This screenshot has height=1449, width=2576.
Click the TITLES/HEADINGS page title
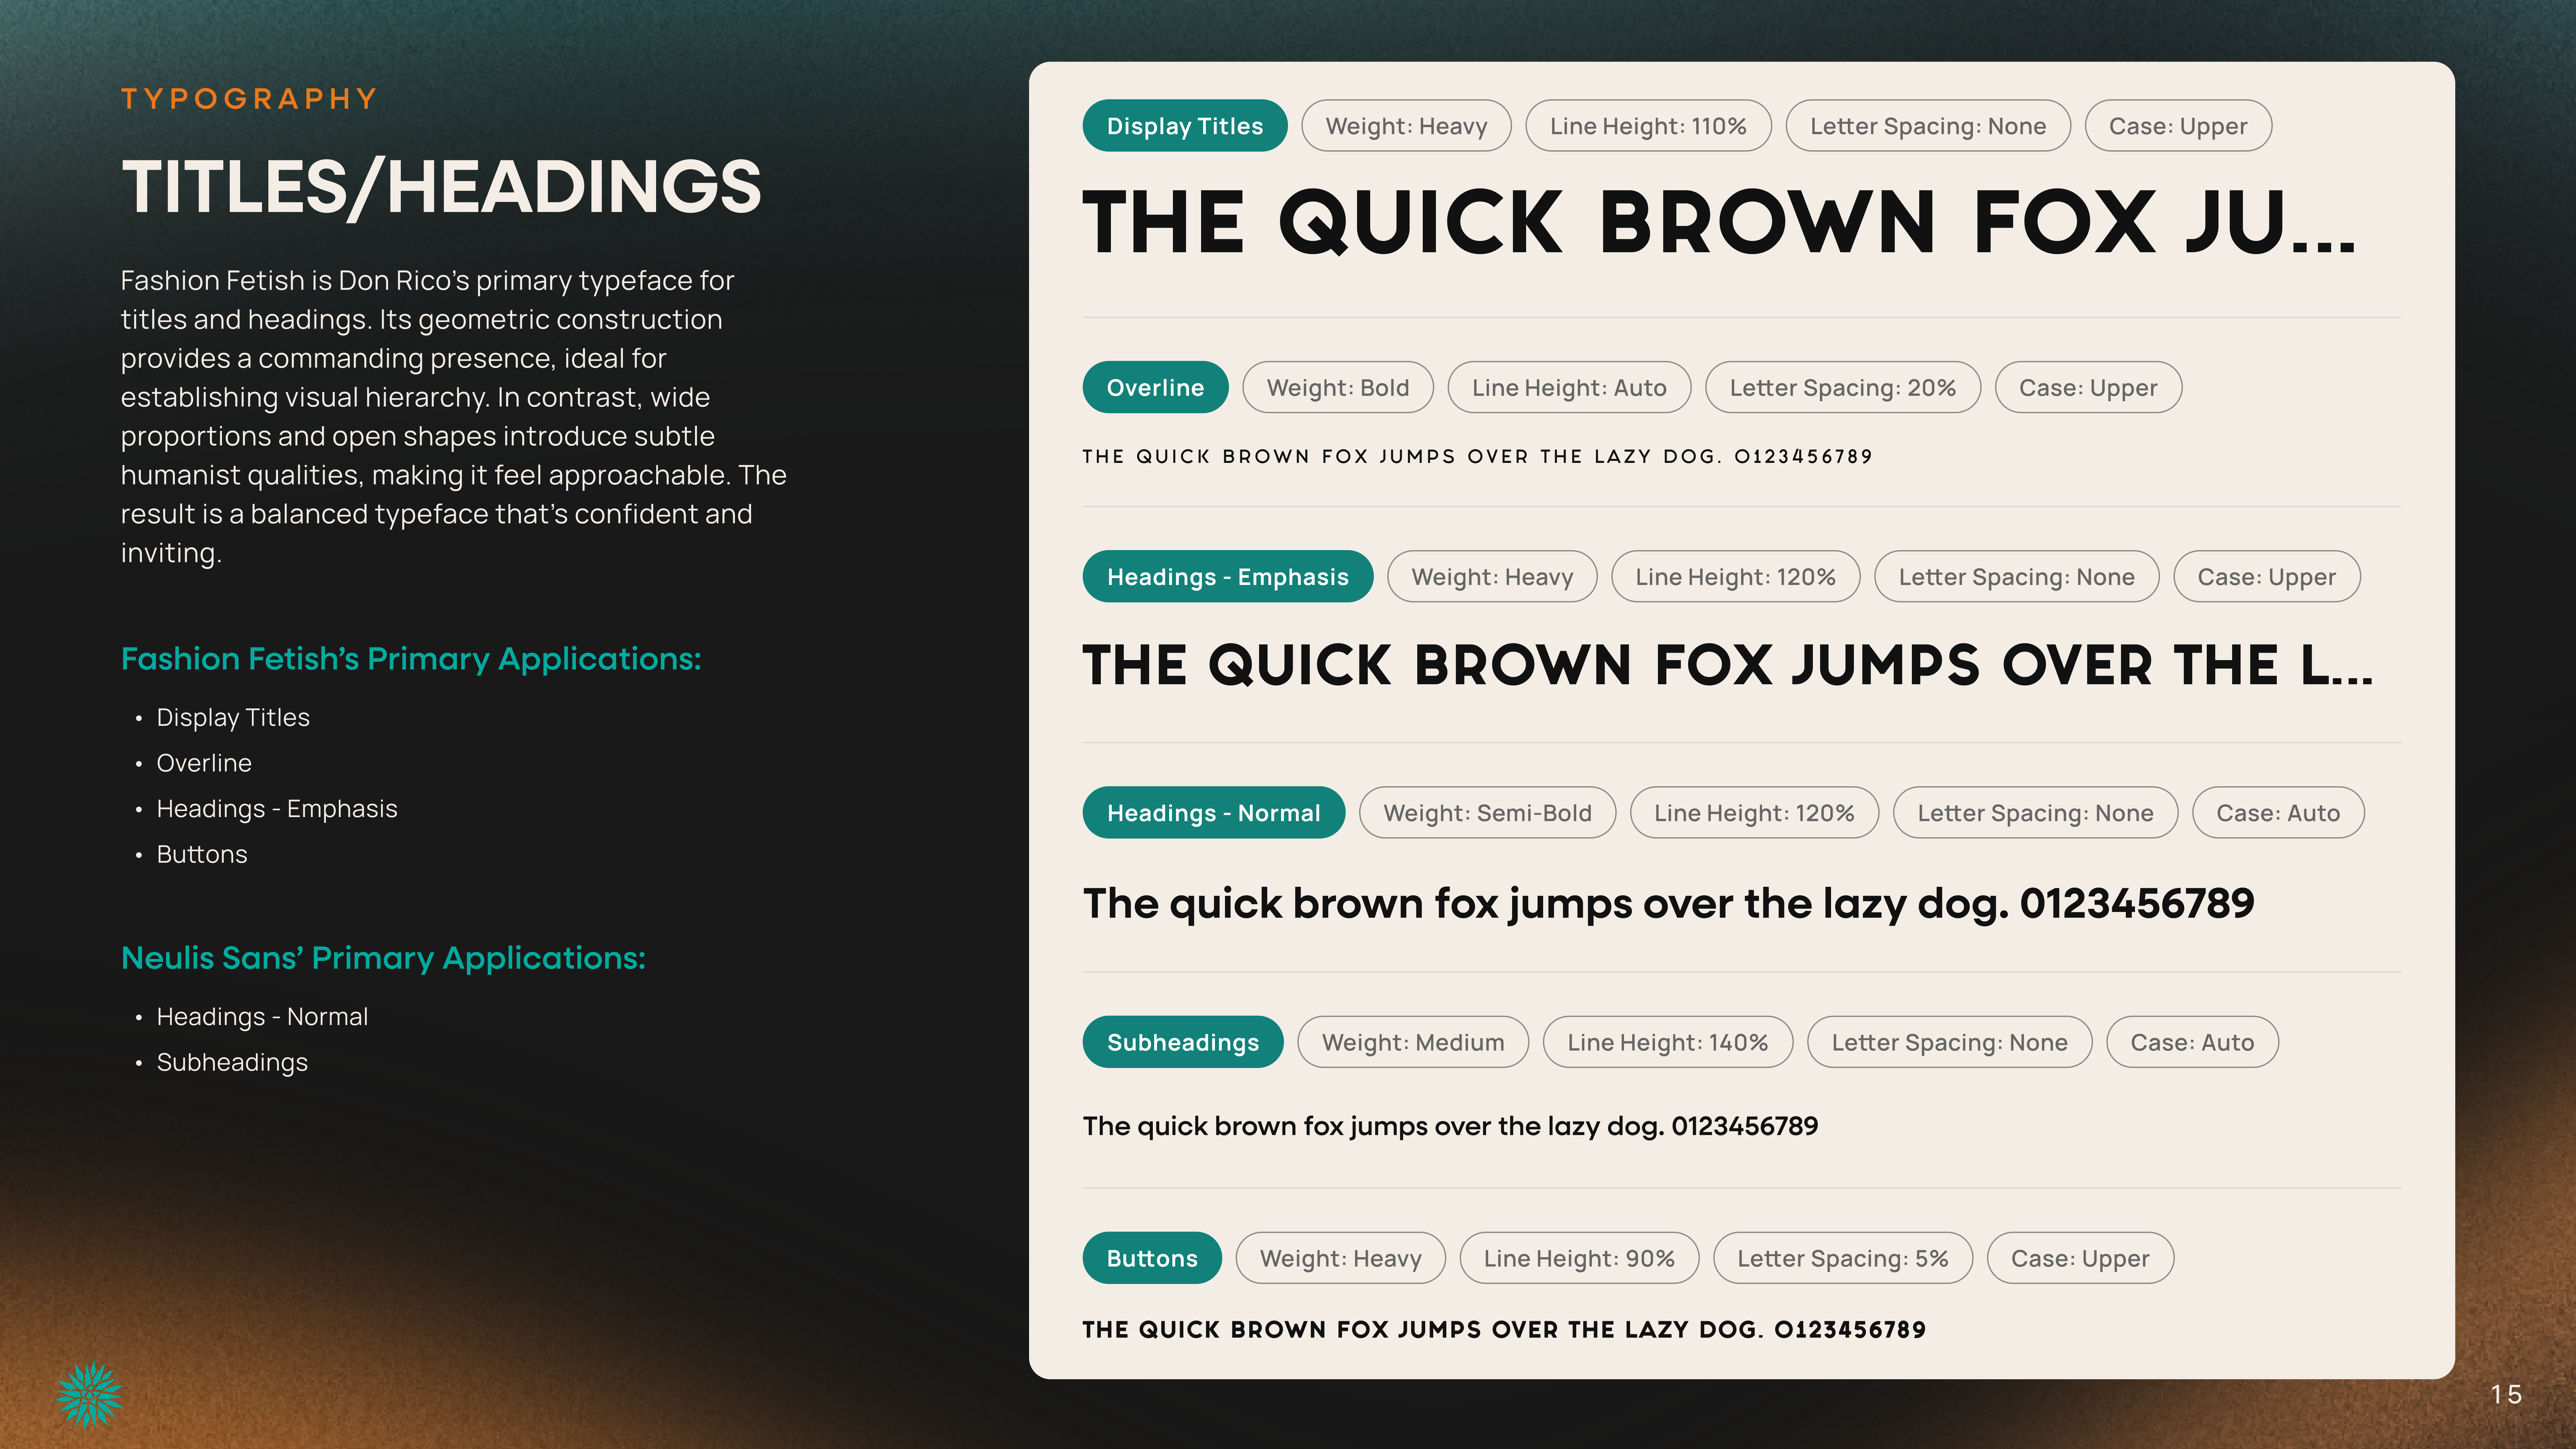click(x=441, y=187)
